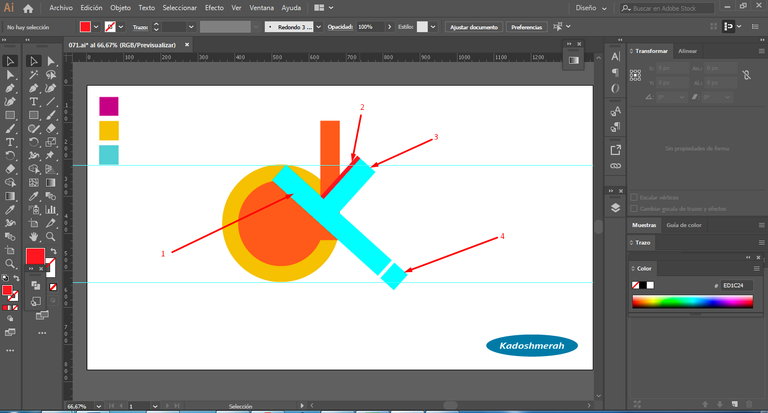
Task: Open the fill color dropdown in control bar
Action: pos(96,27)
